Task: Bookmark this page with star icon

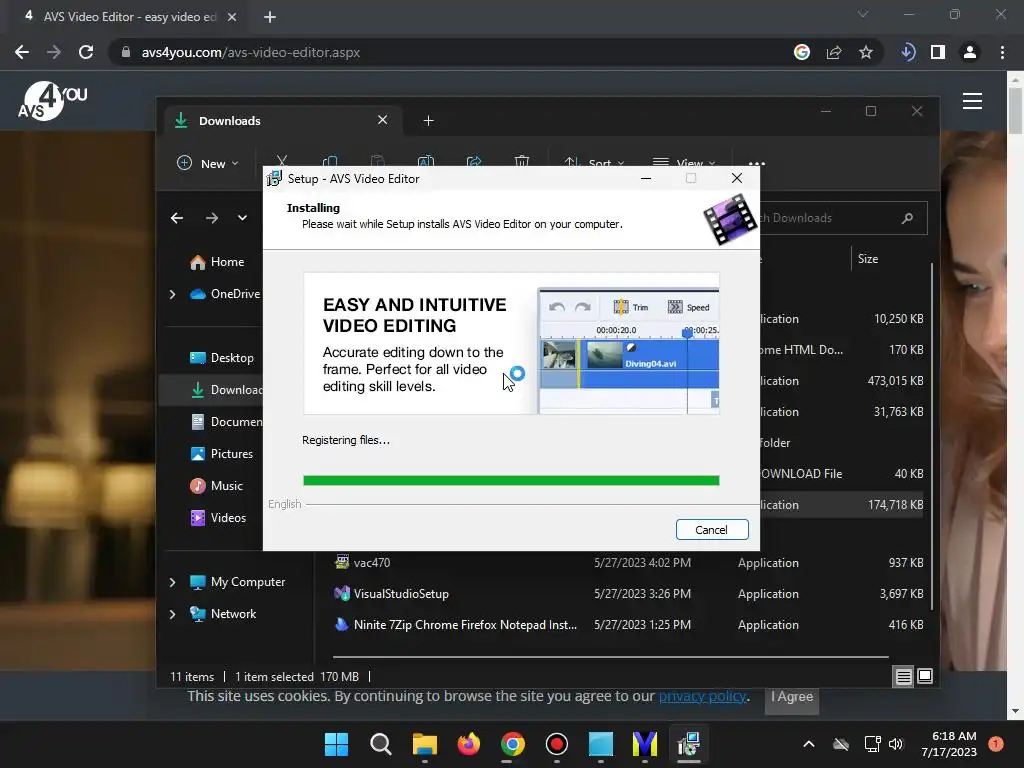Action: pyautogui.click(x=866, y=52)
